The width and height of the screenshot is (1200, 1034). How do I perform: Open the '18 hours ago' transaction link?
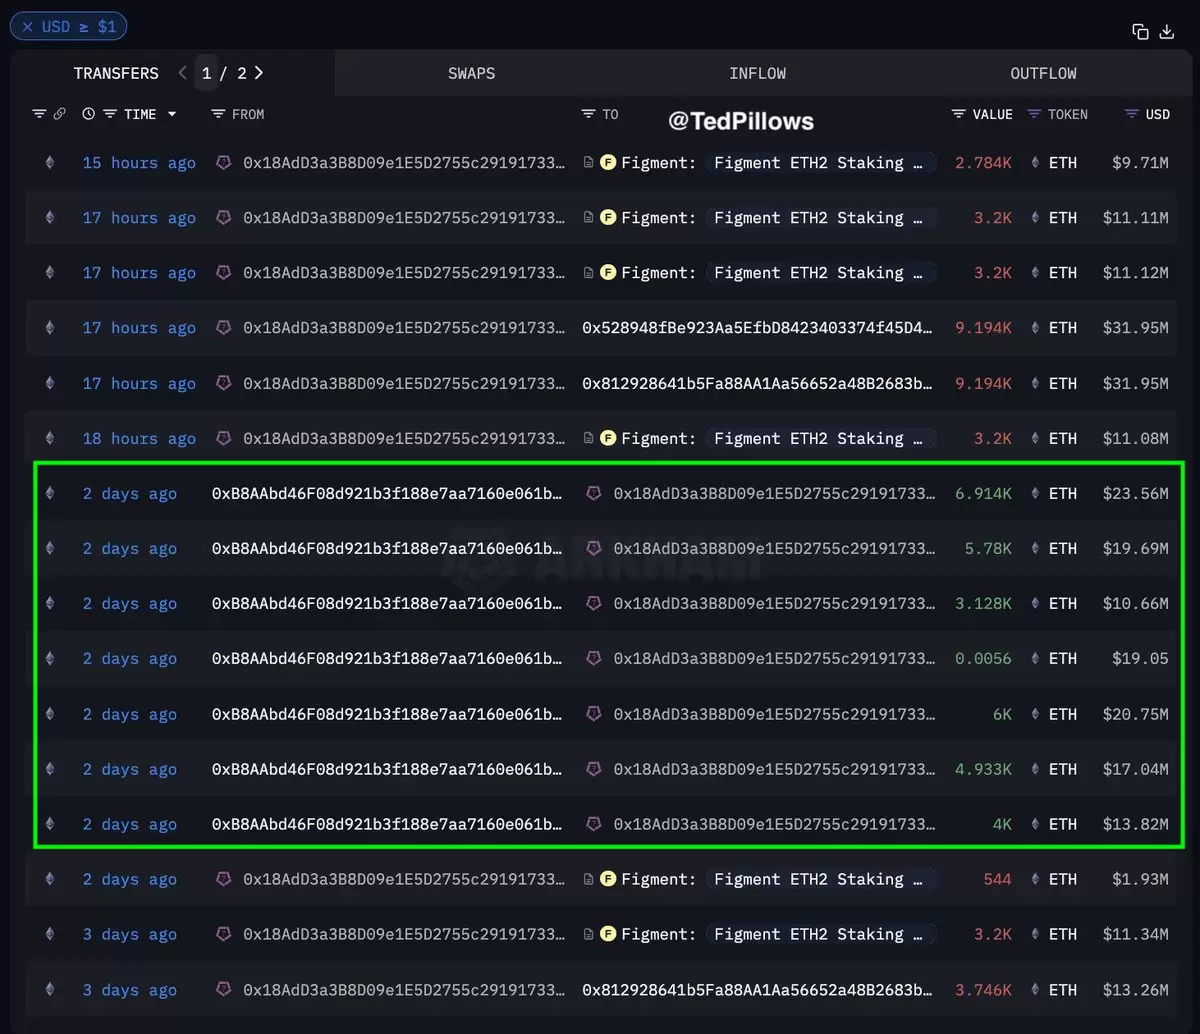(139, 439)
